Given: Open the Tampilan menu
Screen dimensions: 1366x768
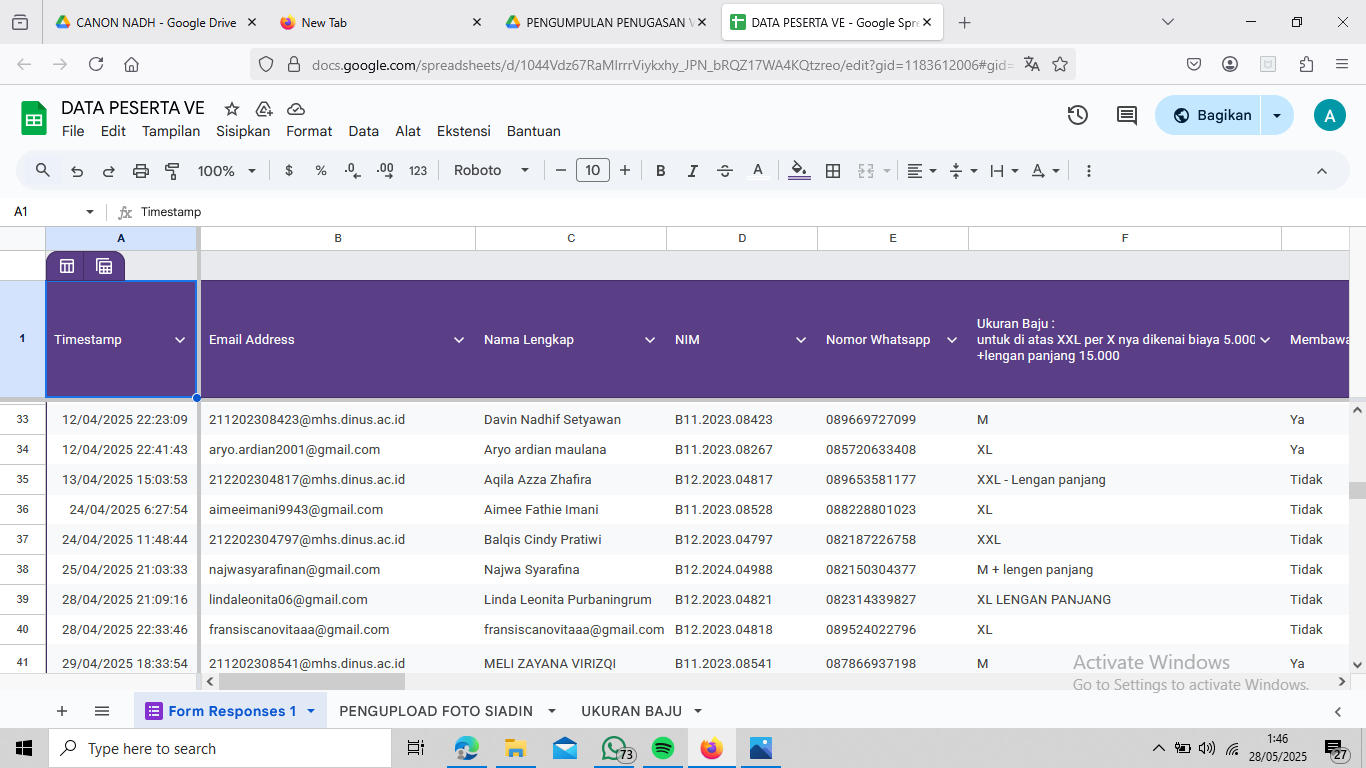Looking at the screenshot, I should coord(171,131).
